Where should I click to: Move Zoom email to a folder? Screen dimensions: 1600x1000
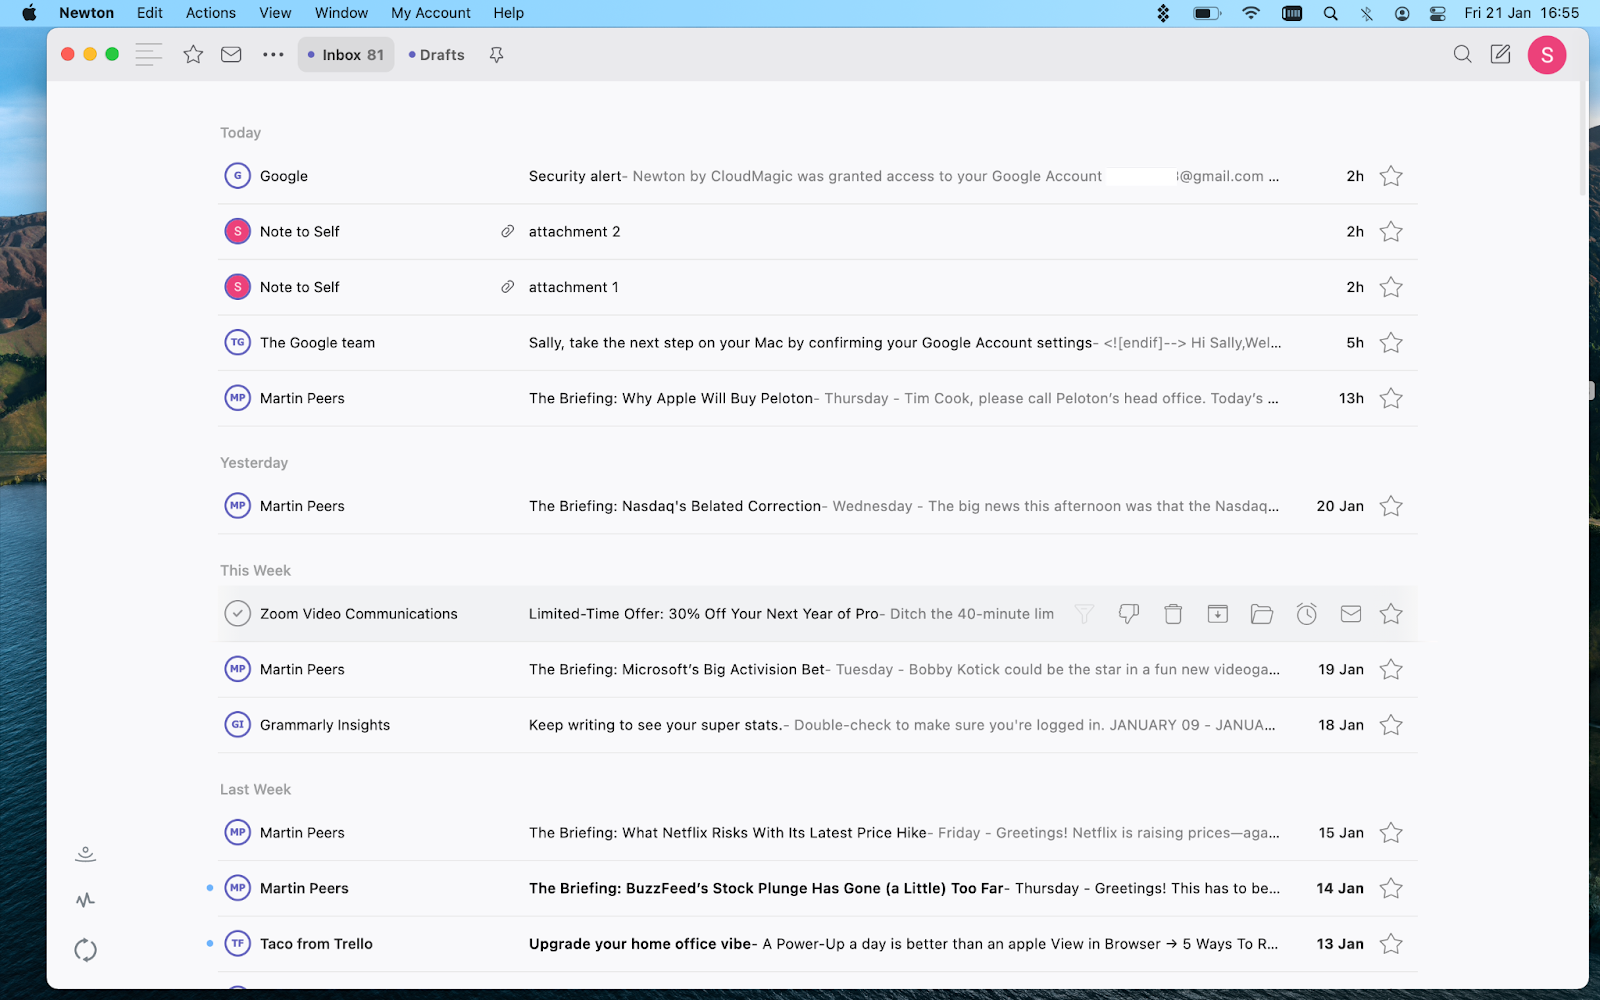[x=1262, y=614]
